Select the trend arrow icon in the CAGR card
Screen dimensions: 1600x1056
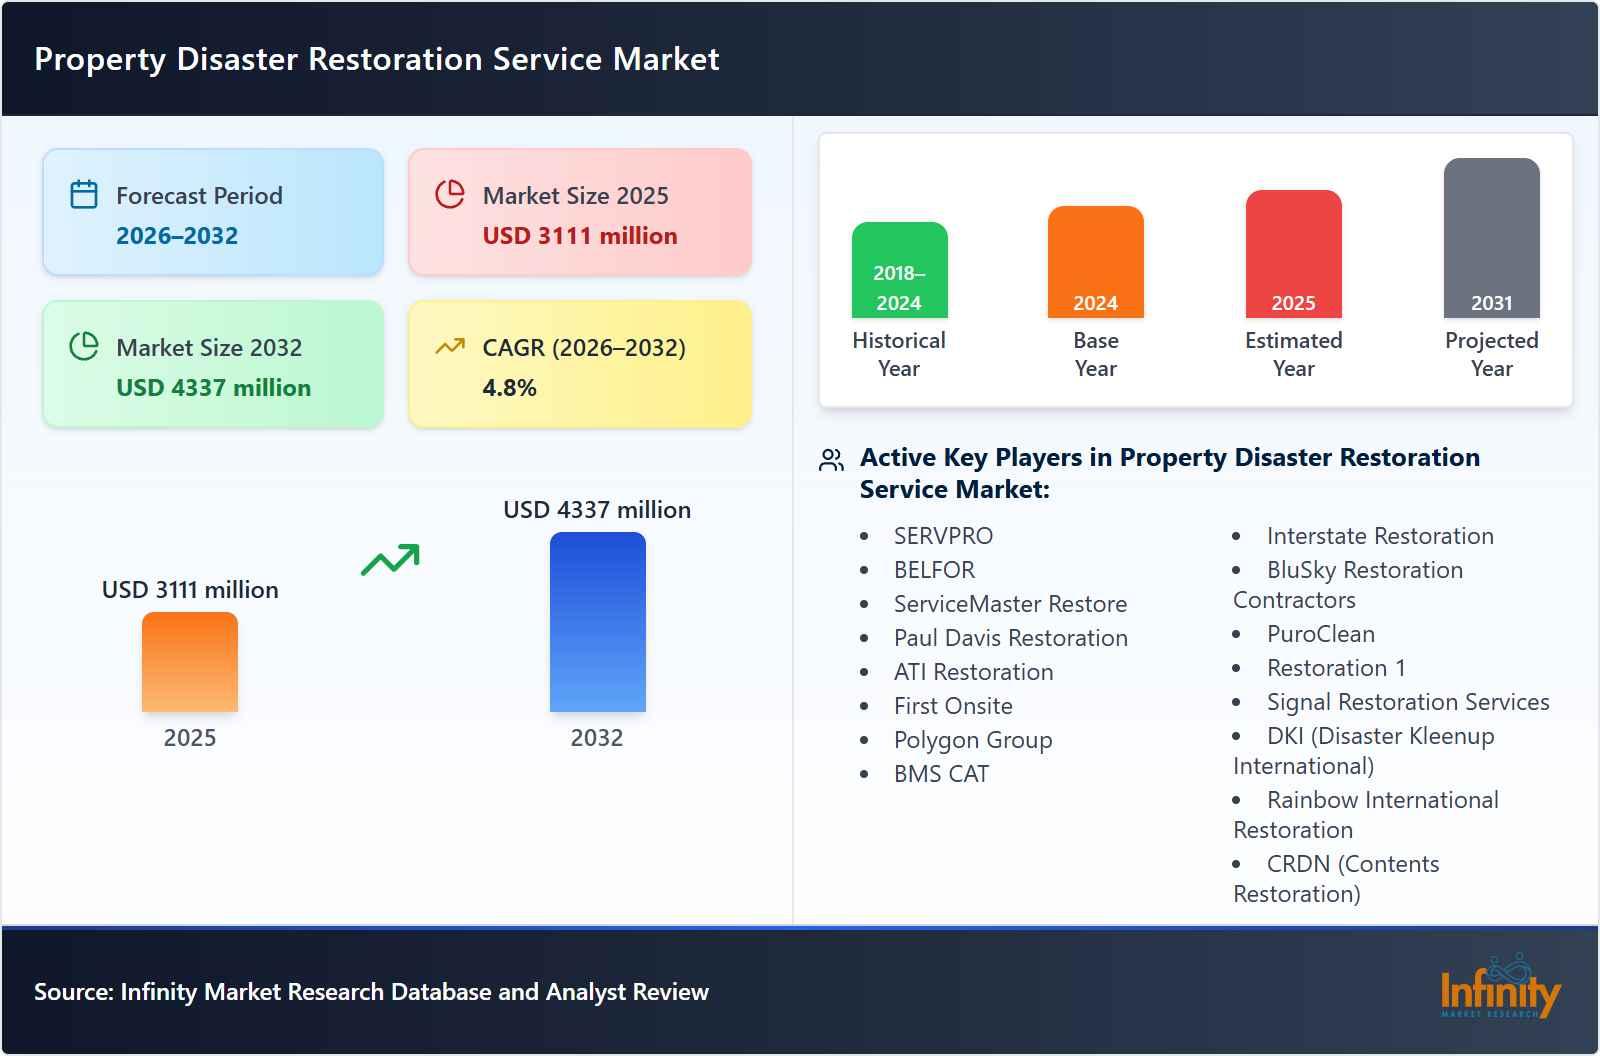click(x=450, y=344)
